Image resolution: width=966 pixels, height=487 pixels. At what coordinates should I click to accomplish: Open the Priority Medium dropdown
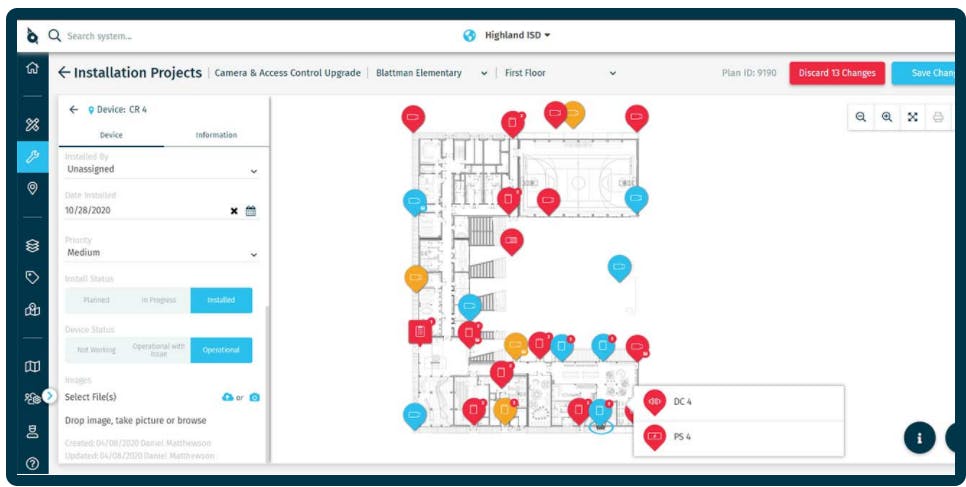161,253
